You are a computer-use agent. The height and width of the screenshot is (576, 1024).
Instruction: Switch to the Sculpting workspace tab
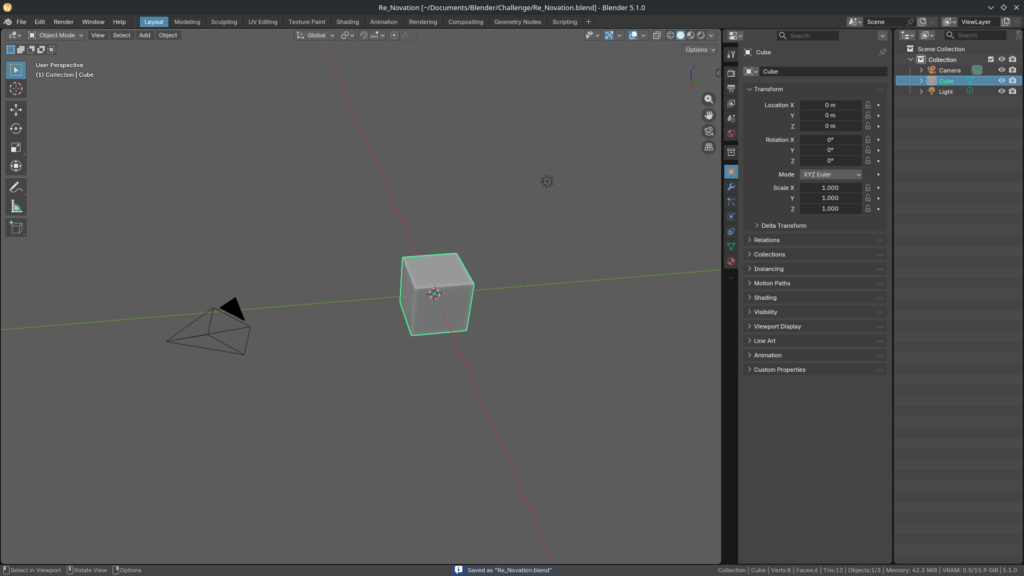(x=224, y=21)
